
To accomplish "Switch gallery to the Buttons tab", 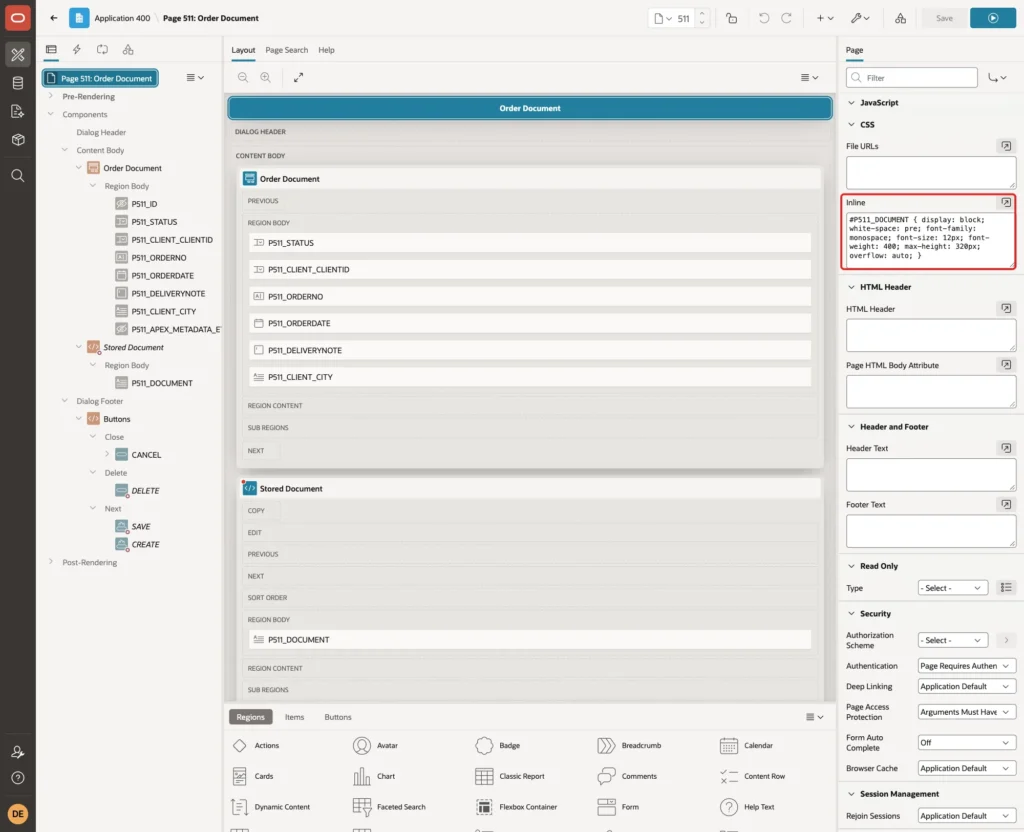I will (x=338, y=717).
